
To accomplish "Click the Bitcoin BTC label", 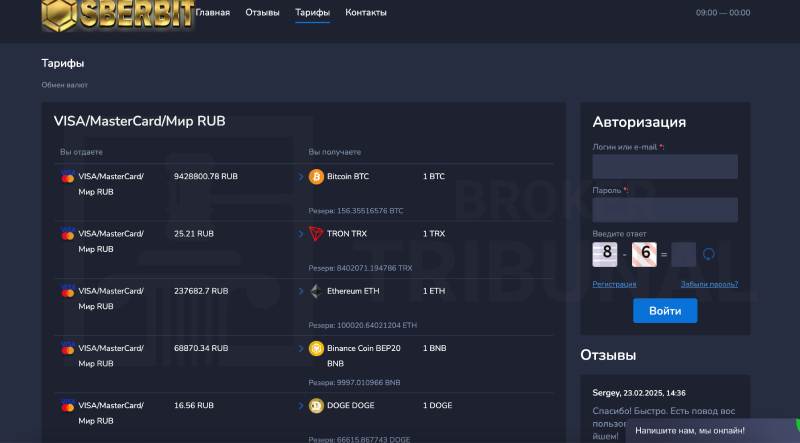I will tap(348, 177).
